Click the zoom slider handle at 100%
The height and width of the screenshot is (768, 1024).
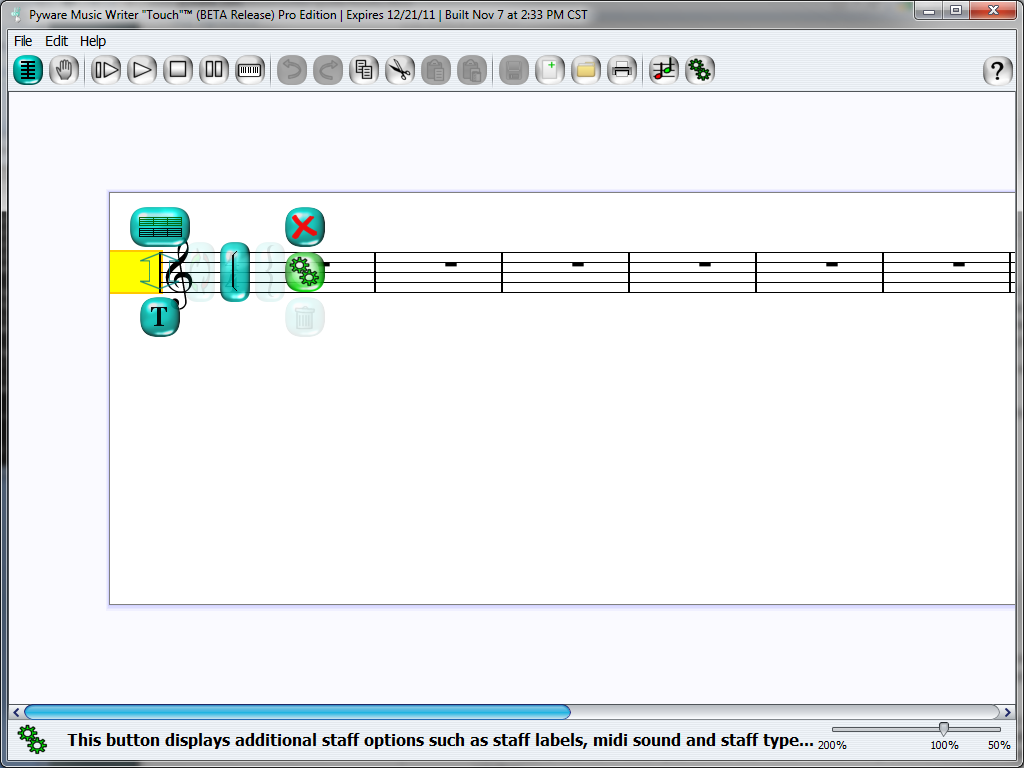tap(943, 729)
